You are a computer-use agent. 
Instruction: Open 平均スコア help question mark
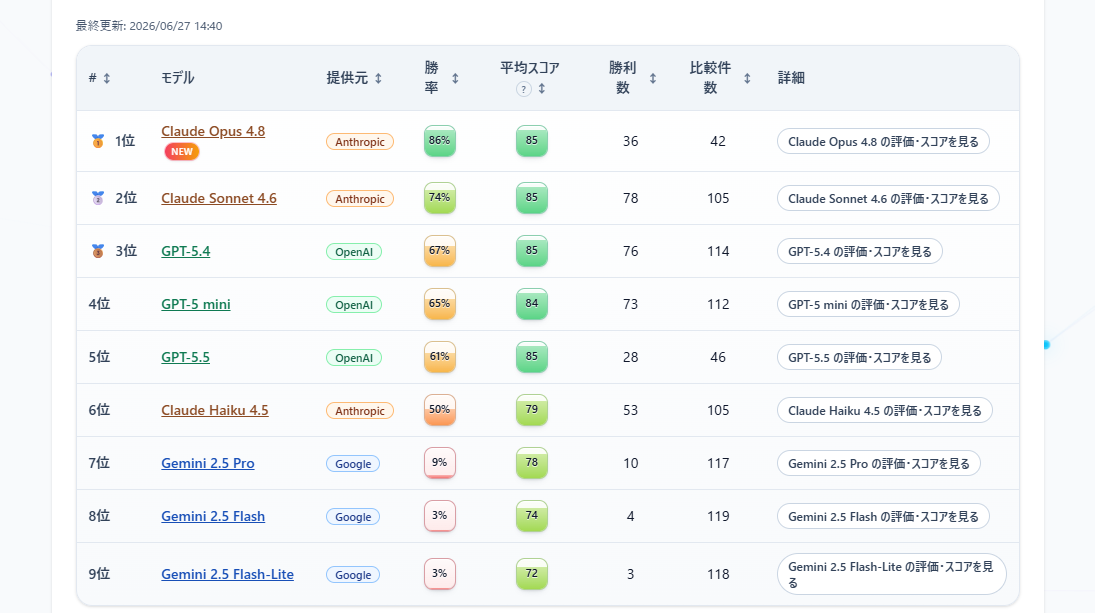[x=524, y=89]
